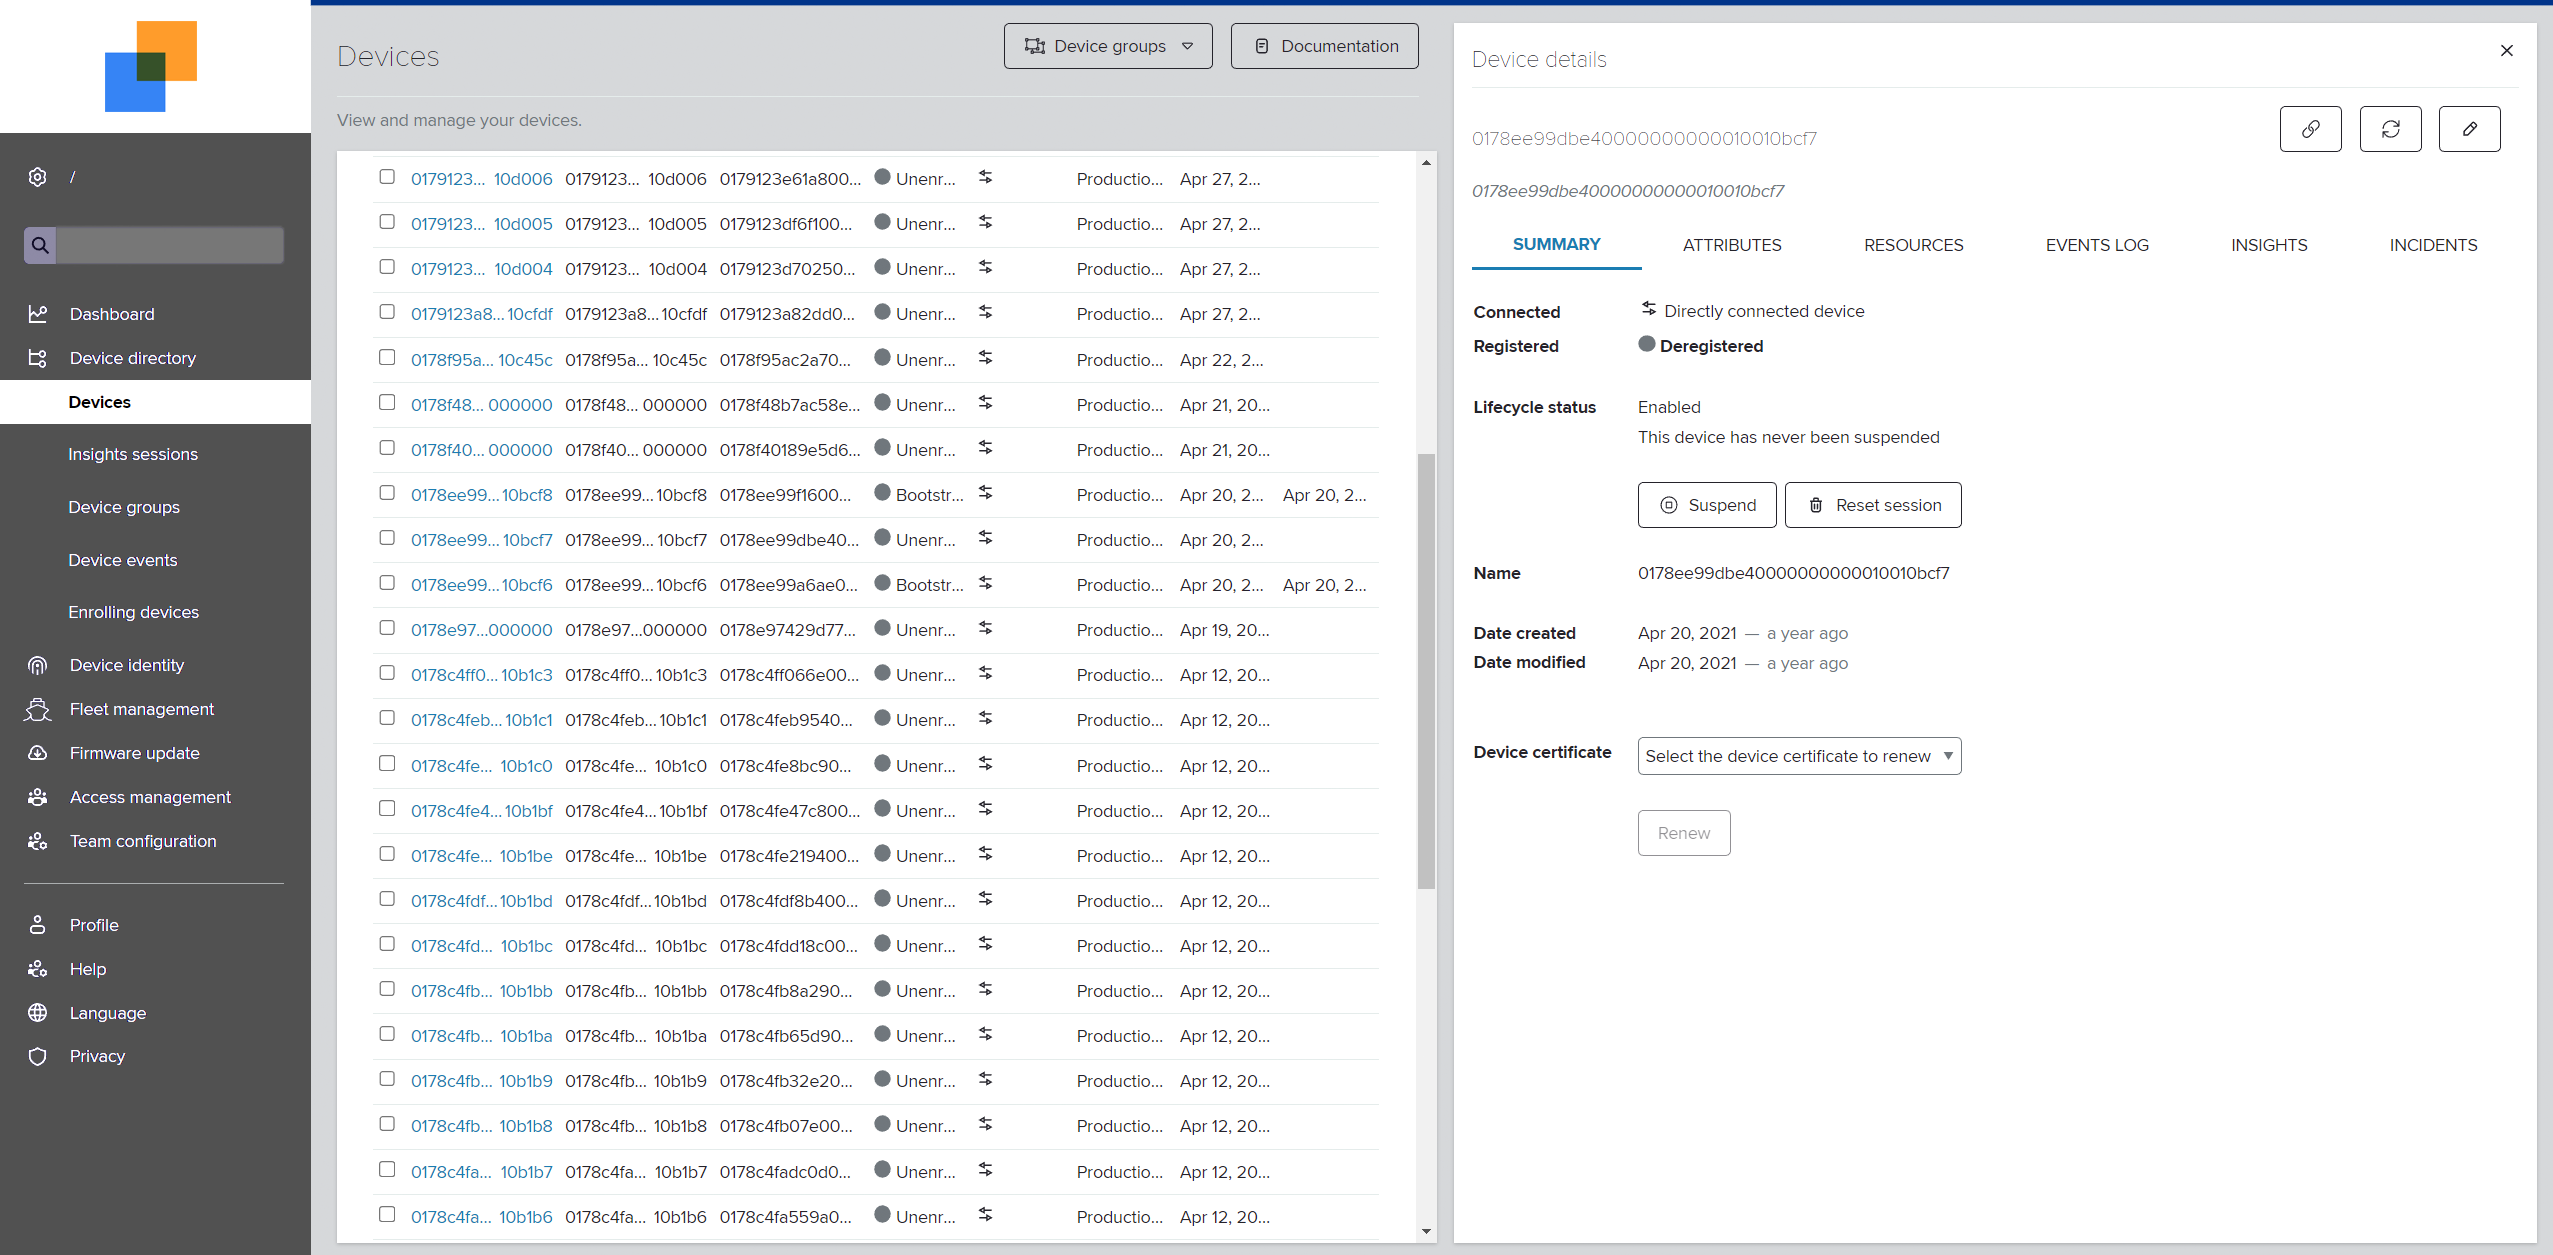Open the Language menu in sidebar

[x=107, y=1013]
